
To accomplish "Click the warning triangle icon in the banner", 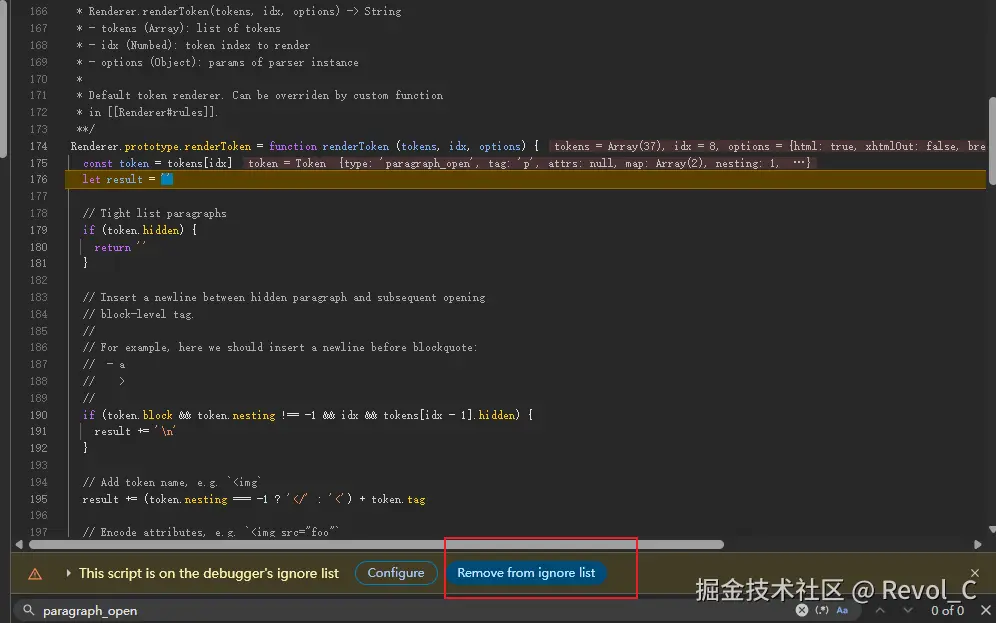I will click(x=32, y=573).
